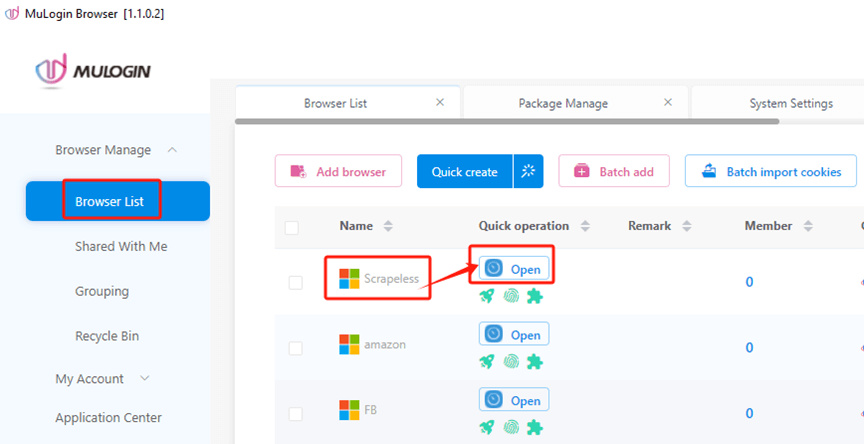Image resolution: width=864 pixels, height=444 pixels.
Task: Click the puzzle extension icon in Scrapeless row
Action: [x=534, y=296]
